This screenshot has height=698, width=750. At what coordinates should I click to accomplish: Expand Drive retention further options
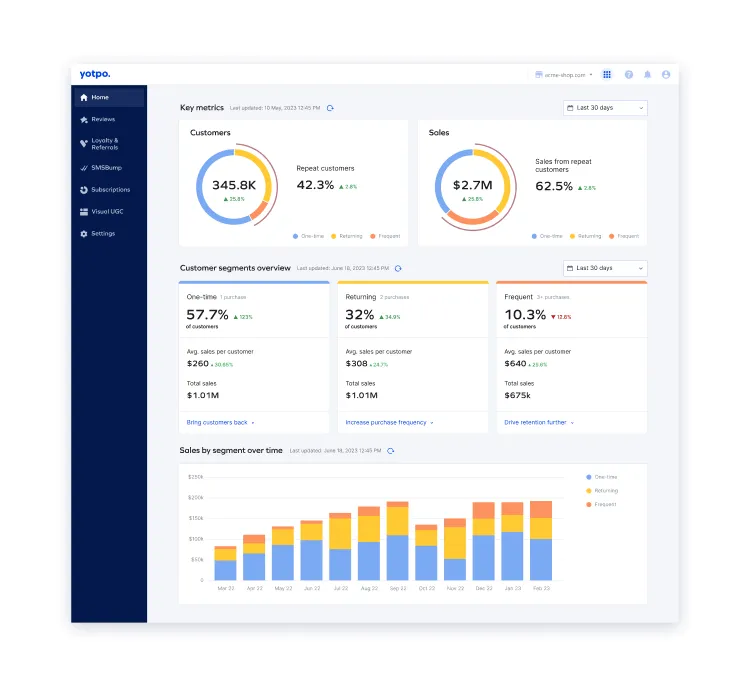(539, 422)
